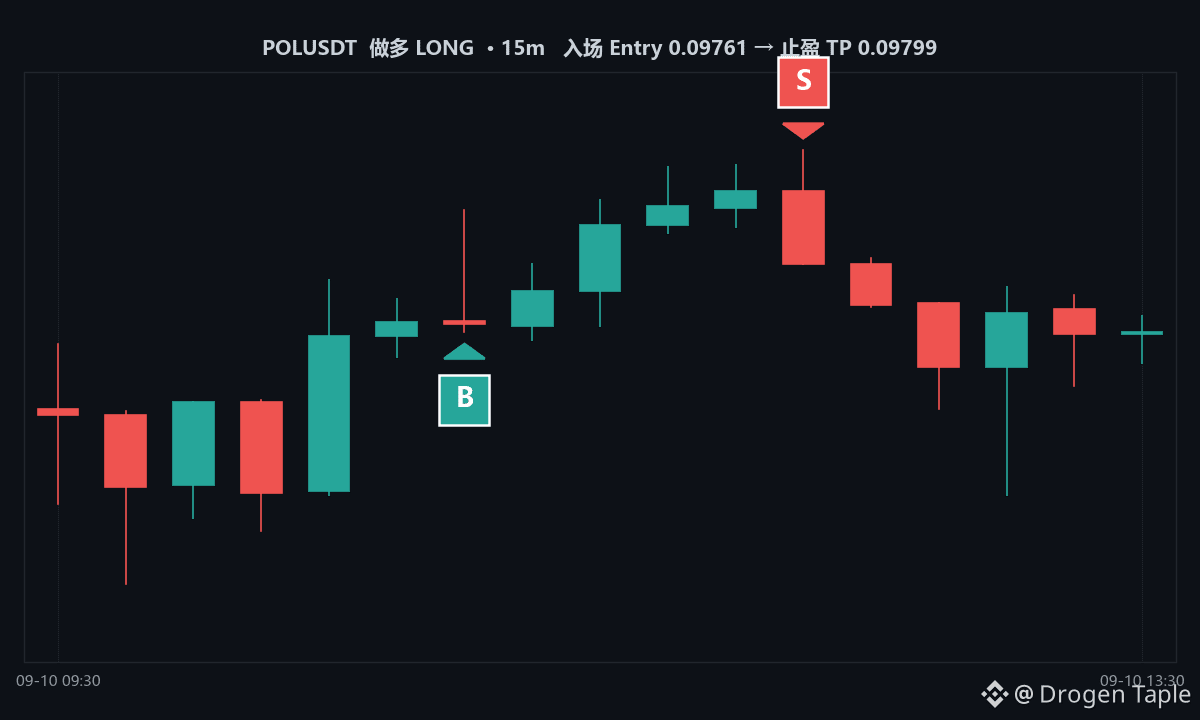Click the chart title POLUSDT text
Screen dimensions: 1200x720
click(309, 47)
